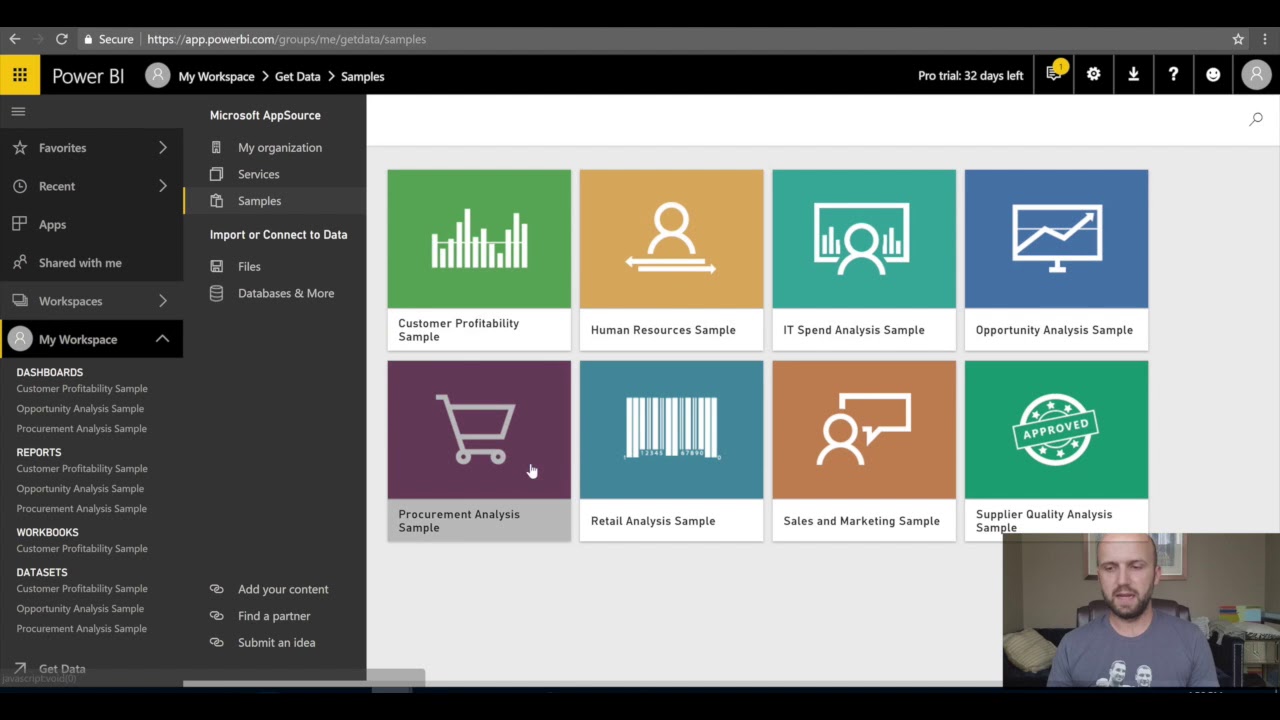Toggle the hamburger navigation menu
Screen dimensions: 1280x720
(x=18, y=112)
